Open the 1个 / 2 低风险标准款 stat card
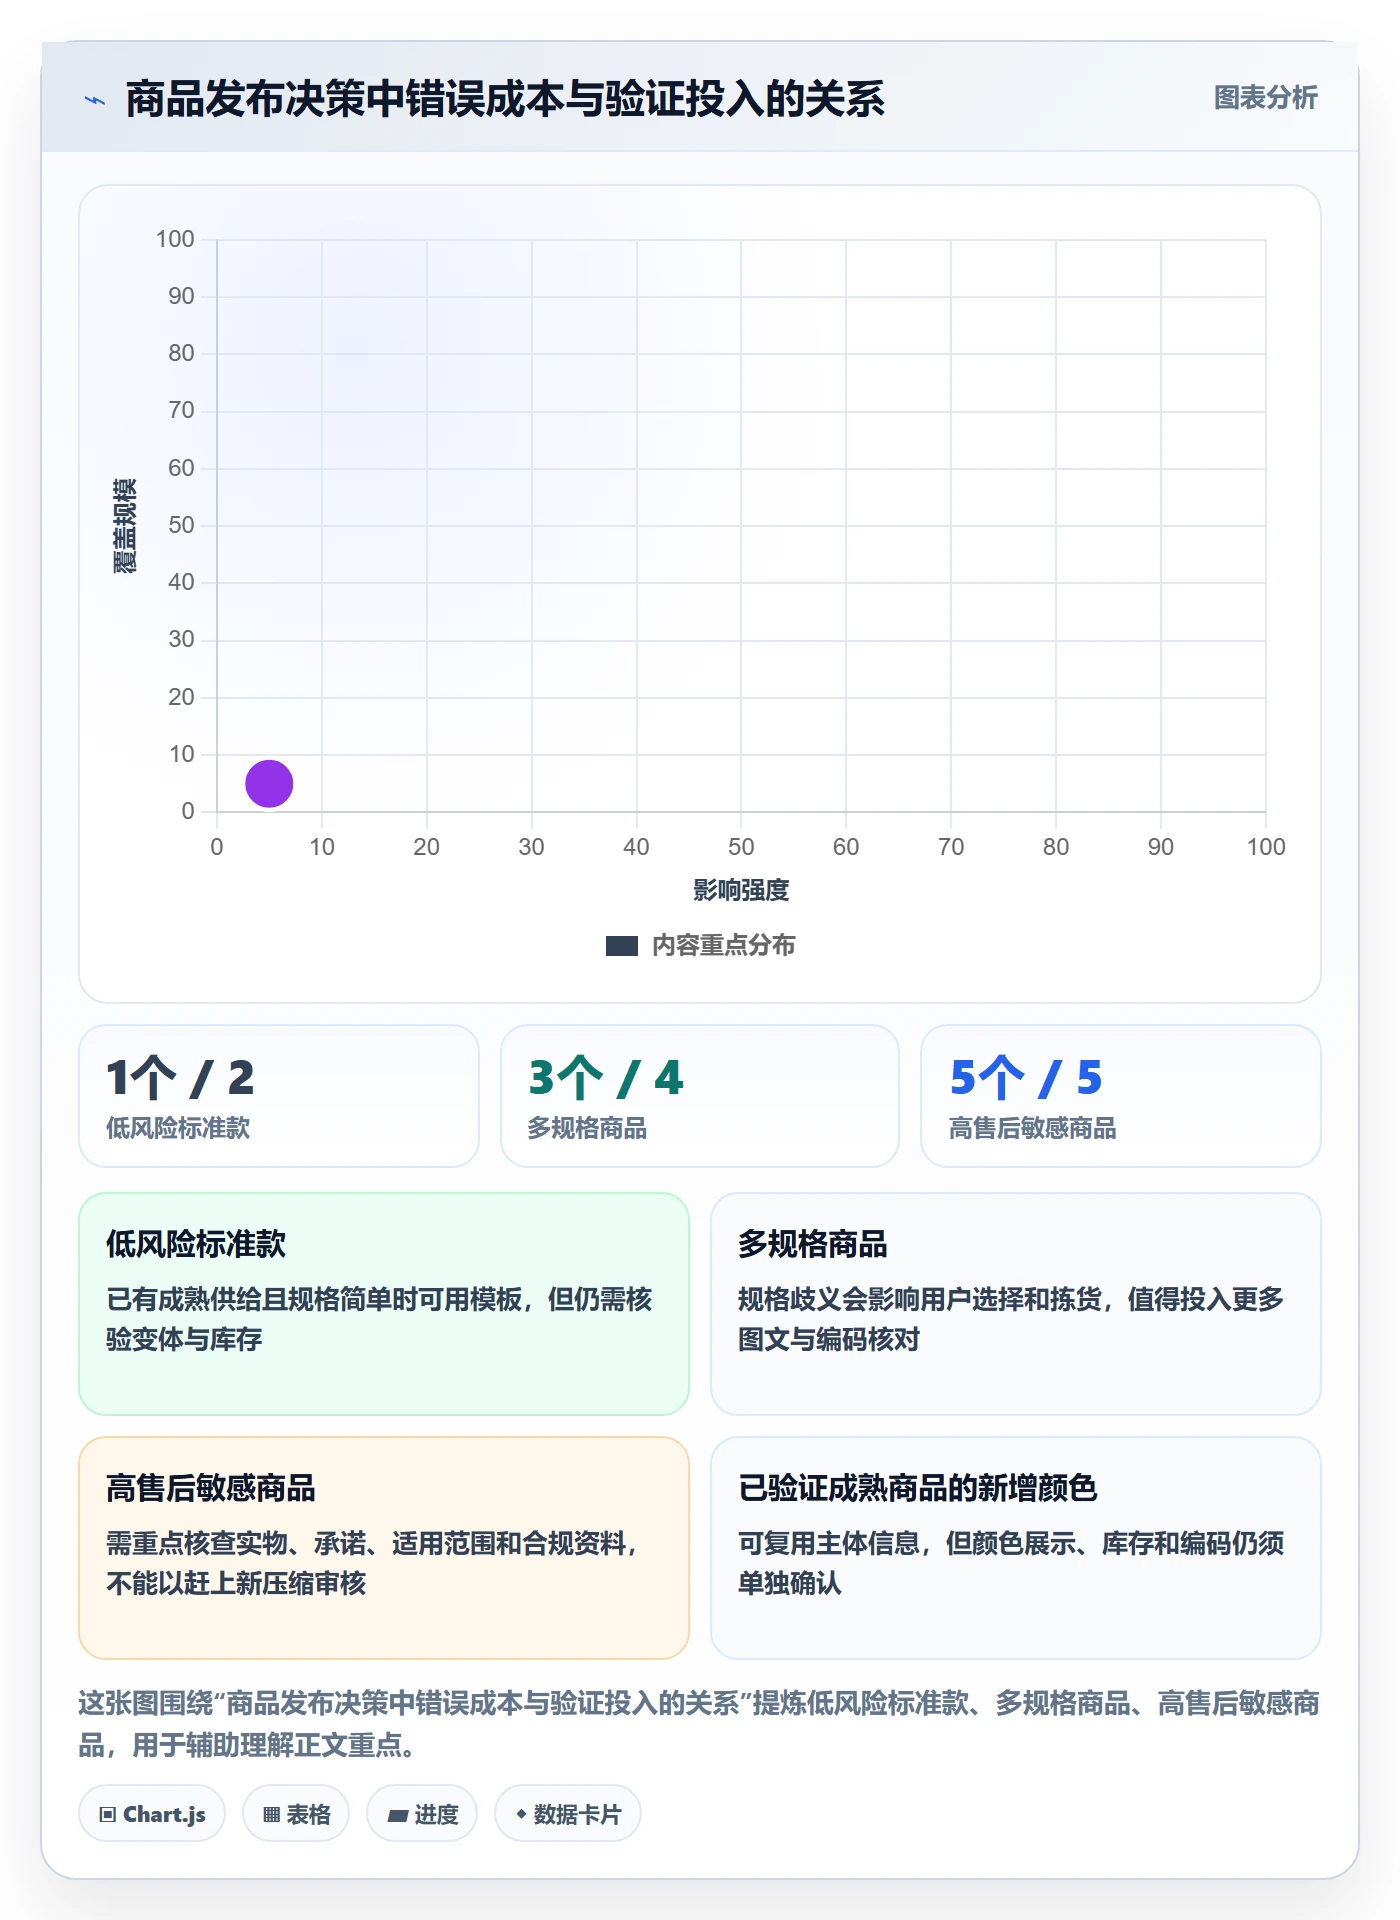This screenshot has height=1920, width=1400. pyautogui.click(x=279, y=1096)
